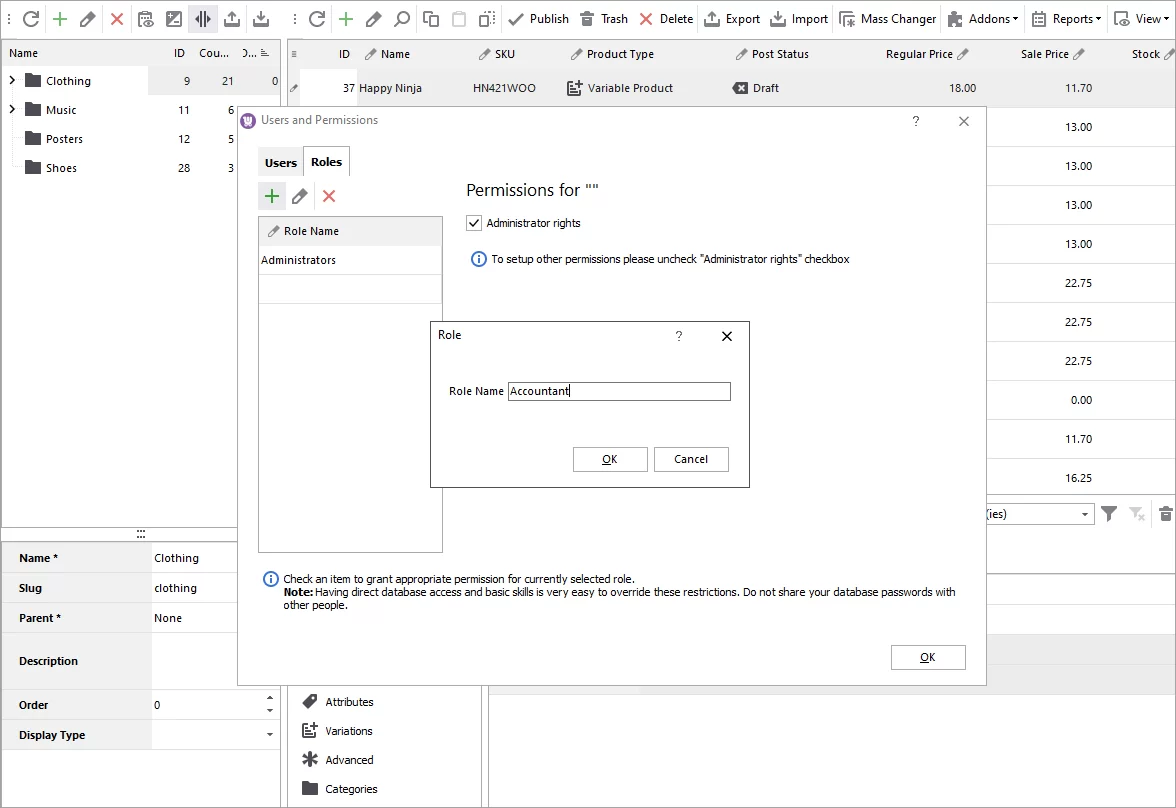Confirm the new role with OK button
The width and height of the screenshot is (1176, 808).
click(x=609, y=459)
